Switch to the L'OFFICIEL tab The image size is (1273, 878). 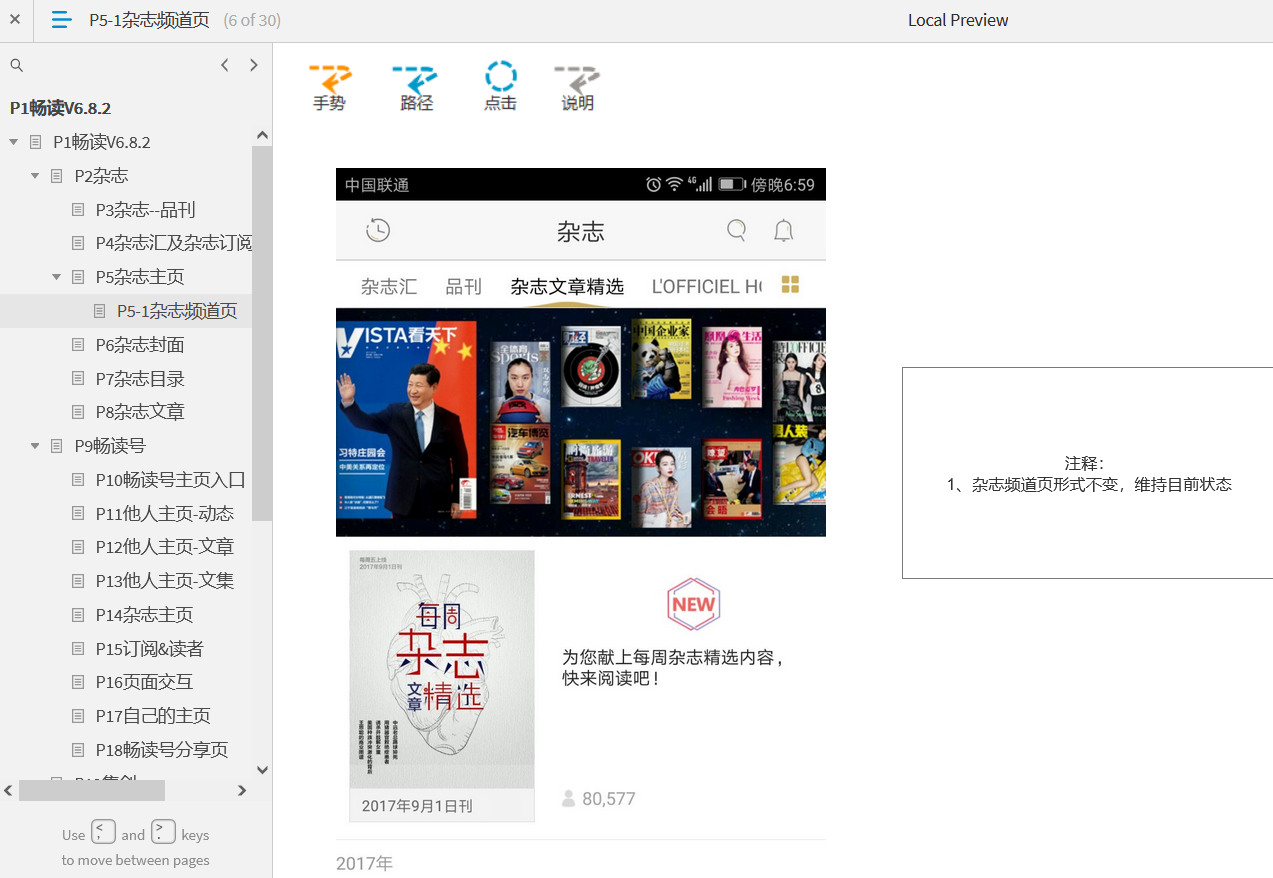pos(707,287)
